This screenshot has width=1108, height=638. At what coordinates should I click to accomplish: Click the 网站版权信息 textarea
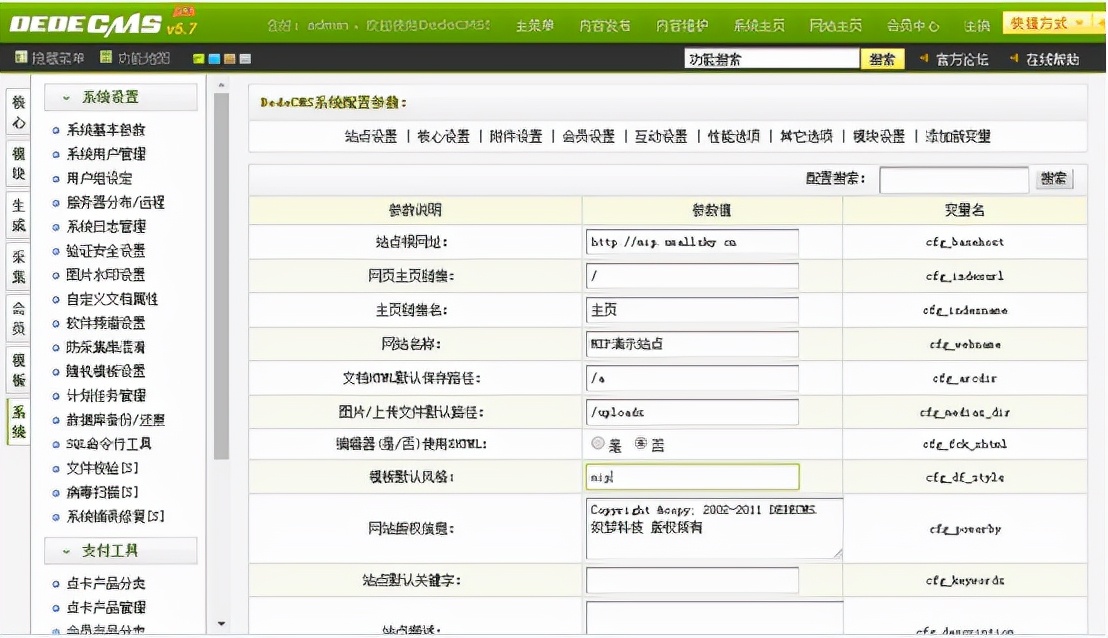(x=714, y=528)
